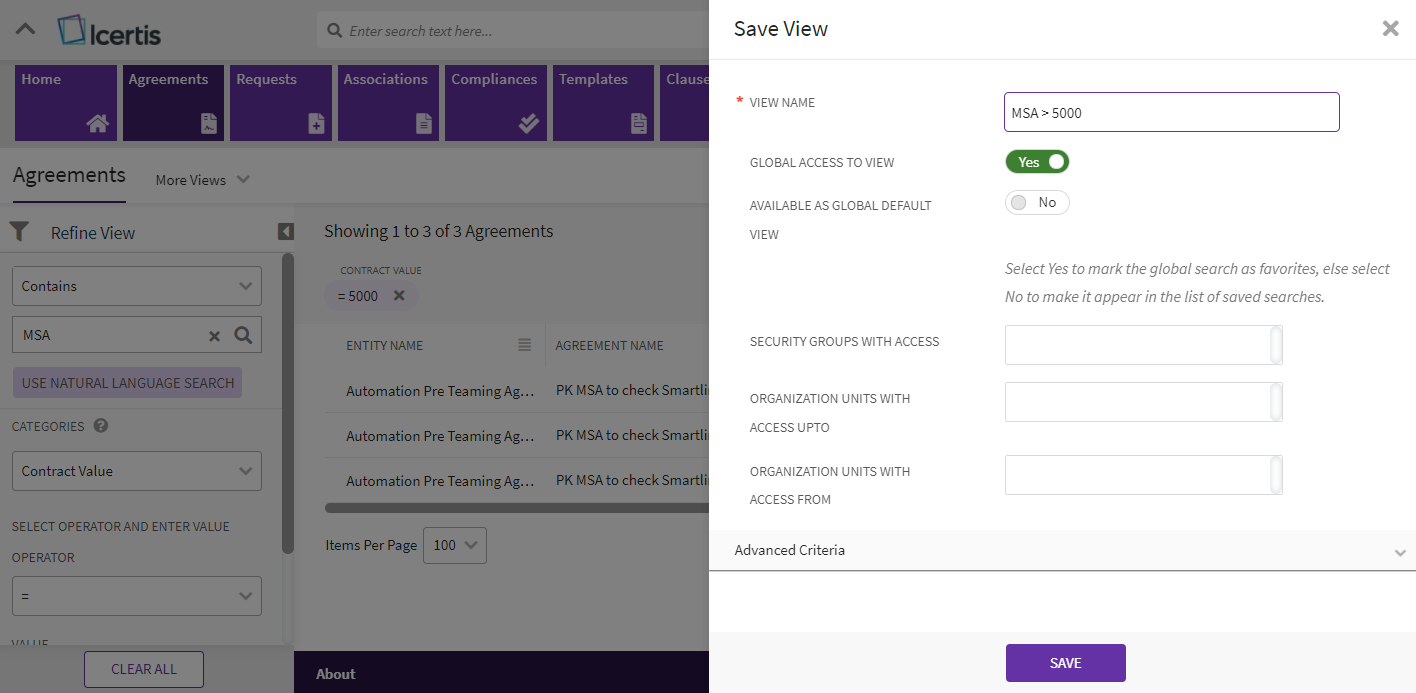Click the Save button
Image resolution: width=1416 pixels, height=693 pixels.
(x=1065, y=663)
